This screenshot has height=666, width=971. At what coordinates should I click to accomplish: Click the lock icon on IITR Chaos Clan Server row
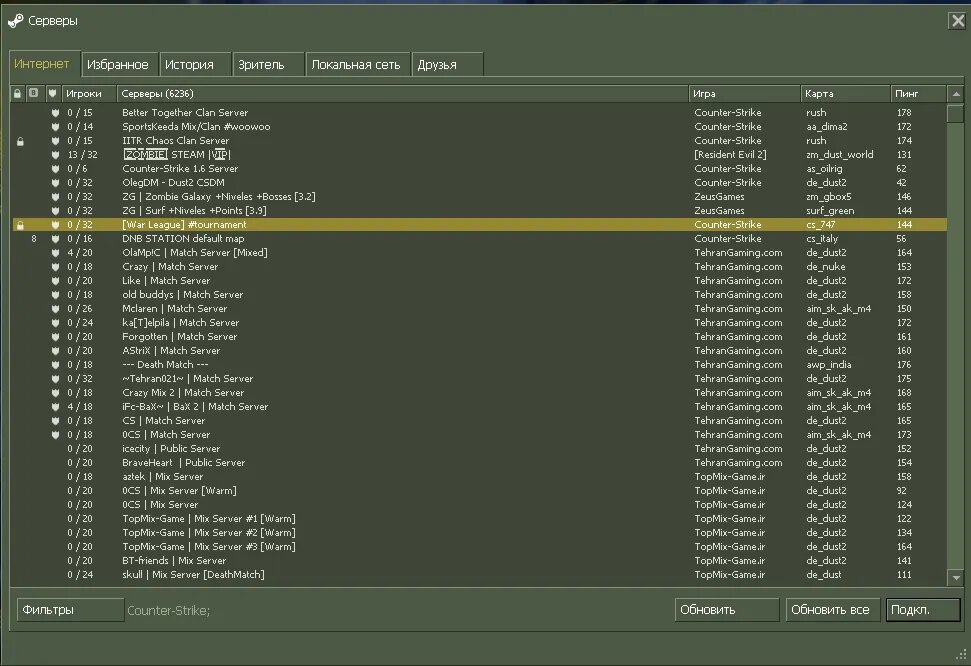pos(20,141)
